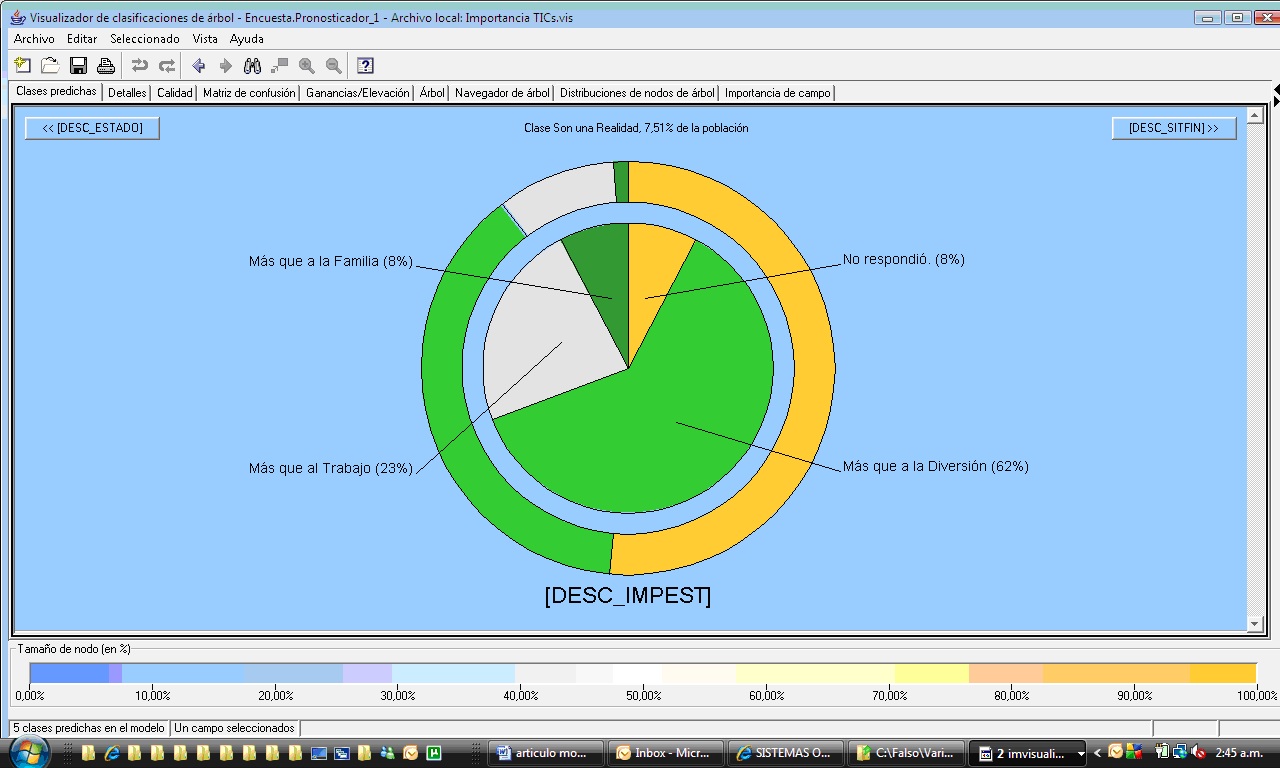This screenshot has height=768, width=1280.
Task: Open the Seleccionado menu
Action: point(145,39)
